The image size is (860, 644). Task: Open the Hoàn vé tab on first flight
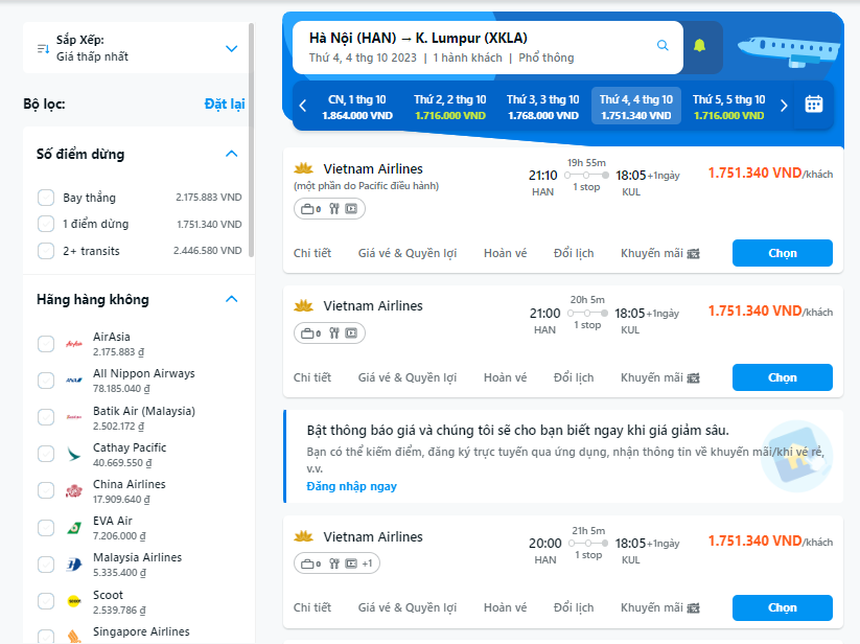(505, 253)
